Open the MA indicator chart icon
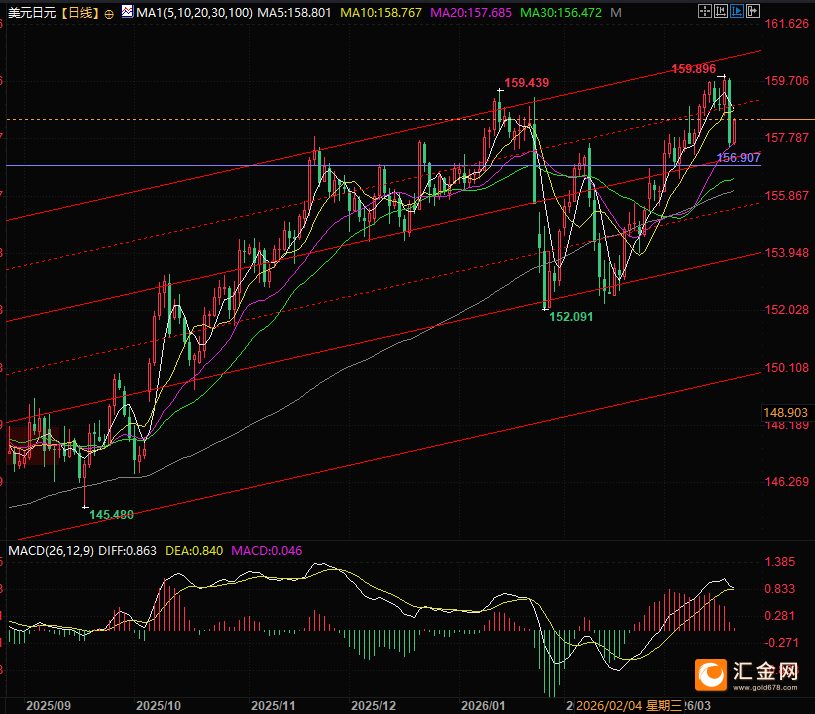This screenshot has height=714, width=815. [x=127, y=11]
